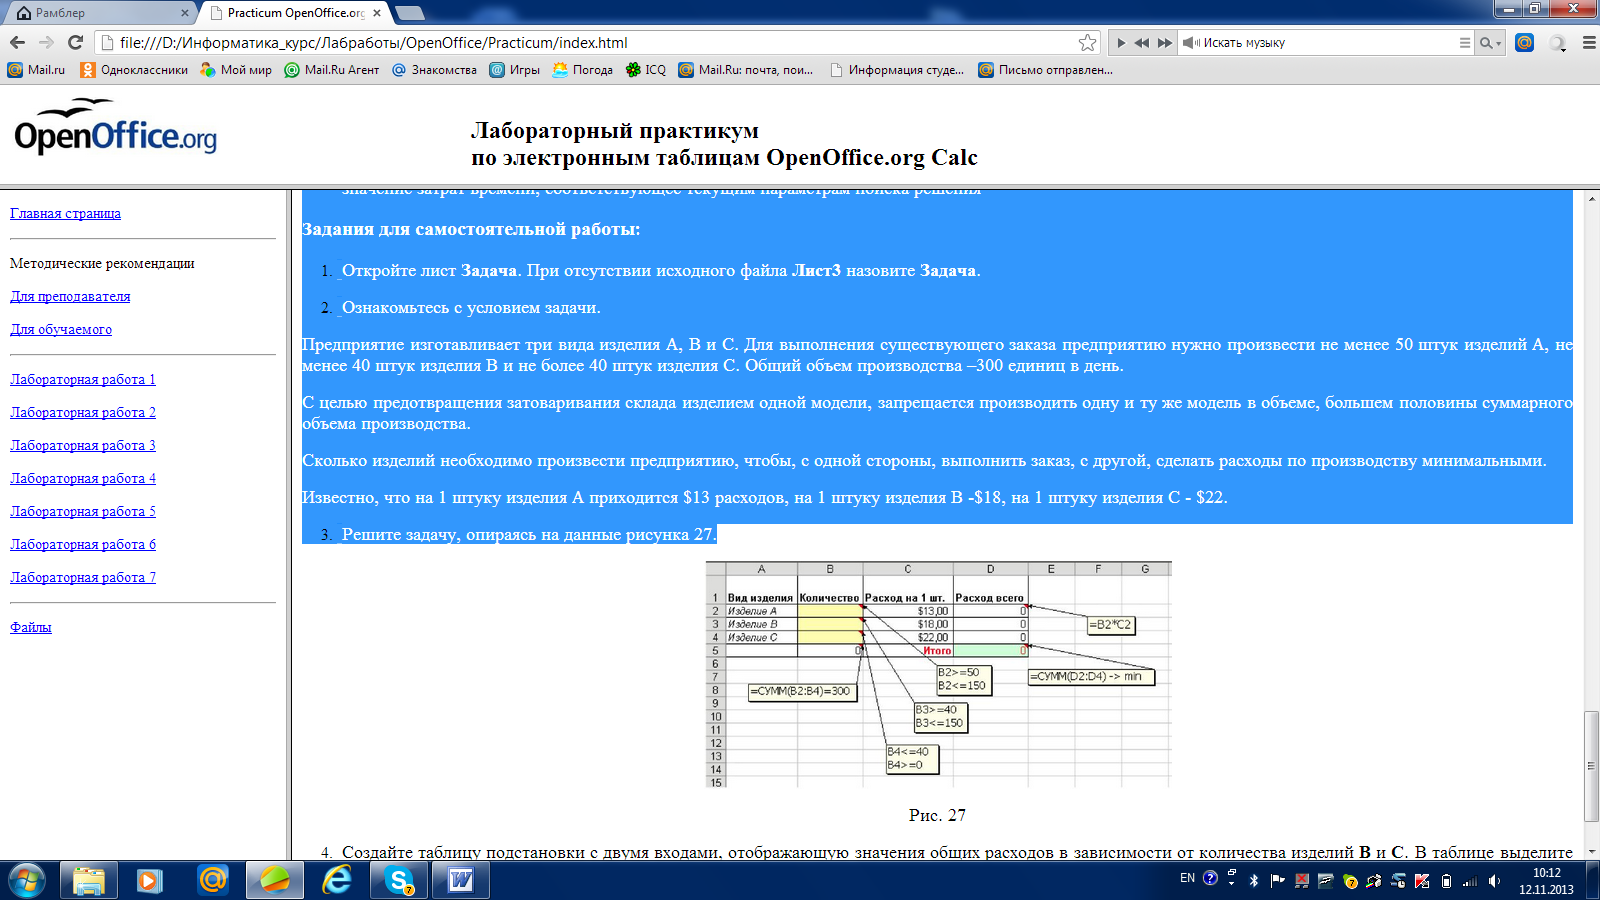Image resolution: width=1600 pixels, height=900 pixels.
Task: Click the music fast-forward button
Action: (1165, 43)
